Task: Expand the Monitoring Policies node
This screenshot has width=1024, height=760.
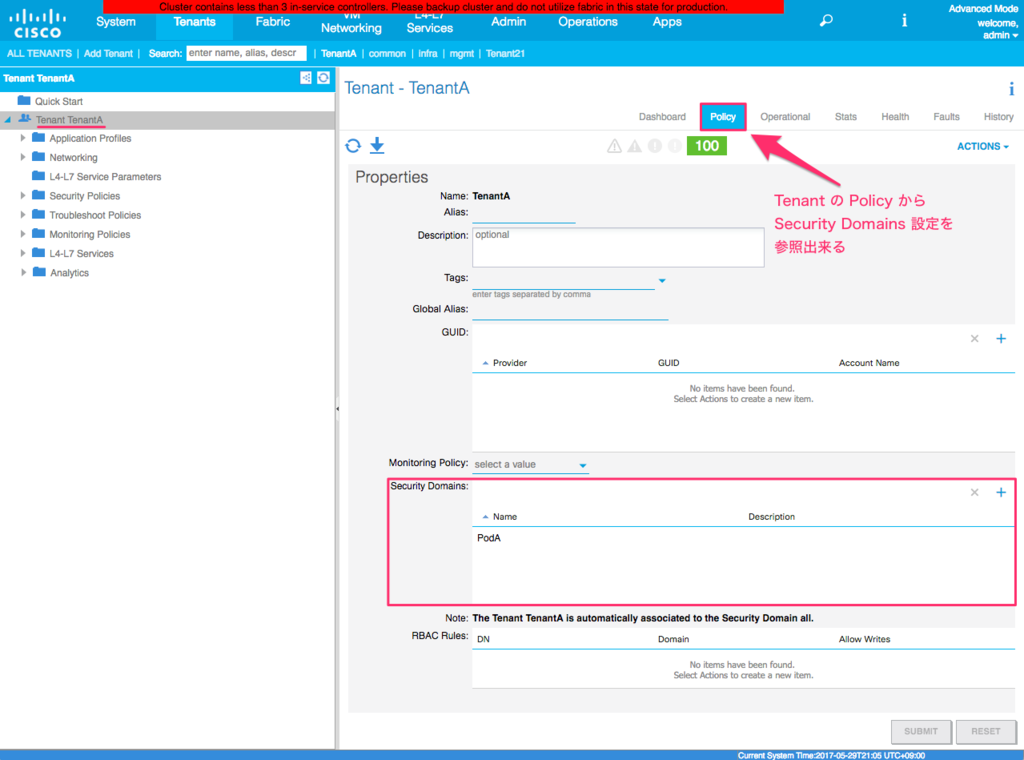Action: point(23,234)
